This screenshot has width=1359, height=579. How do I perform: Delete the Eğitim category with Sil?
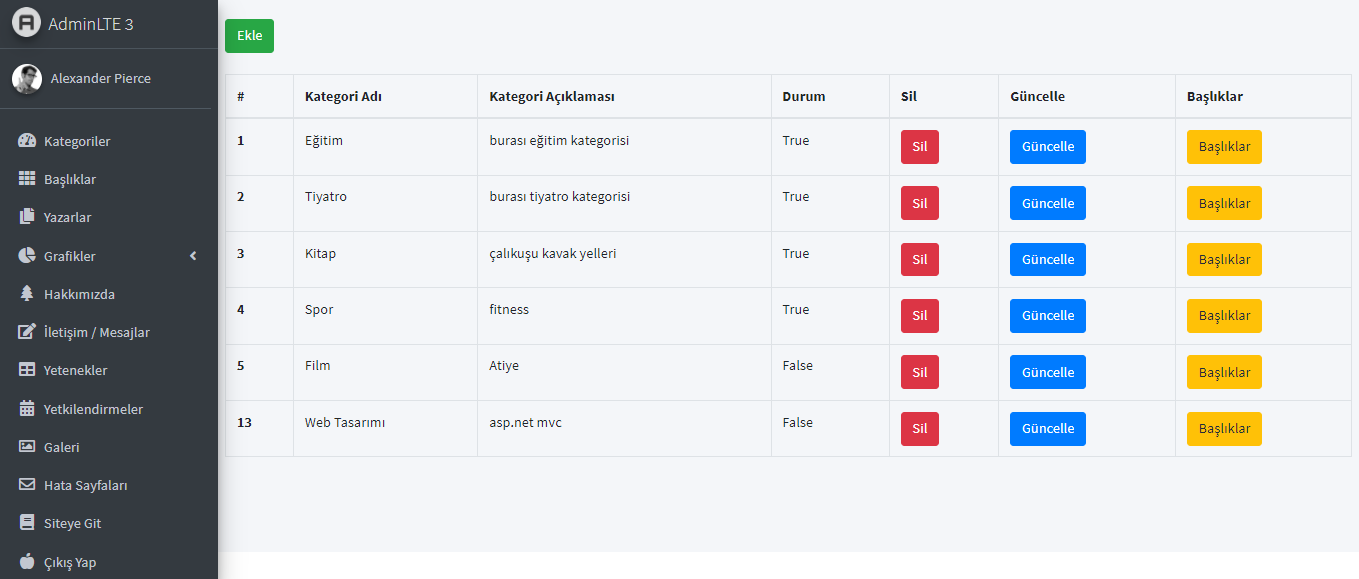(x=920, y=147)
